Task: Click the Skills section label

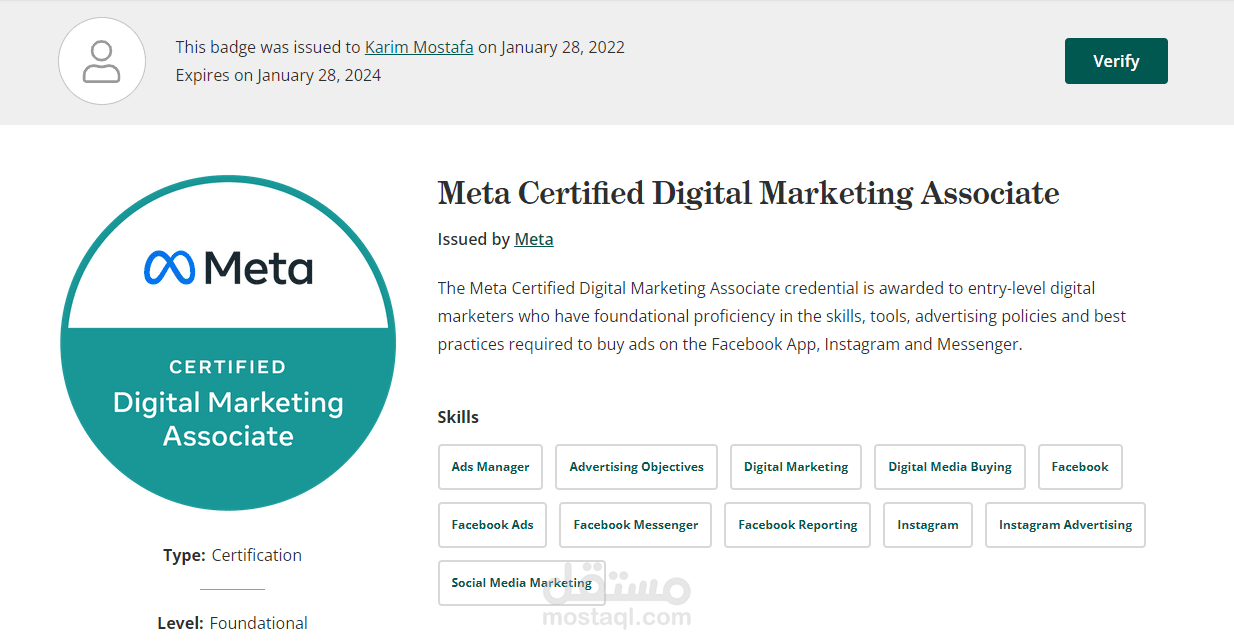Action: click(x=458, y=417)
